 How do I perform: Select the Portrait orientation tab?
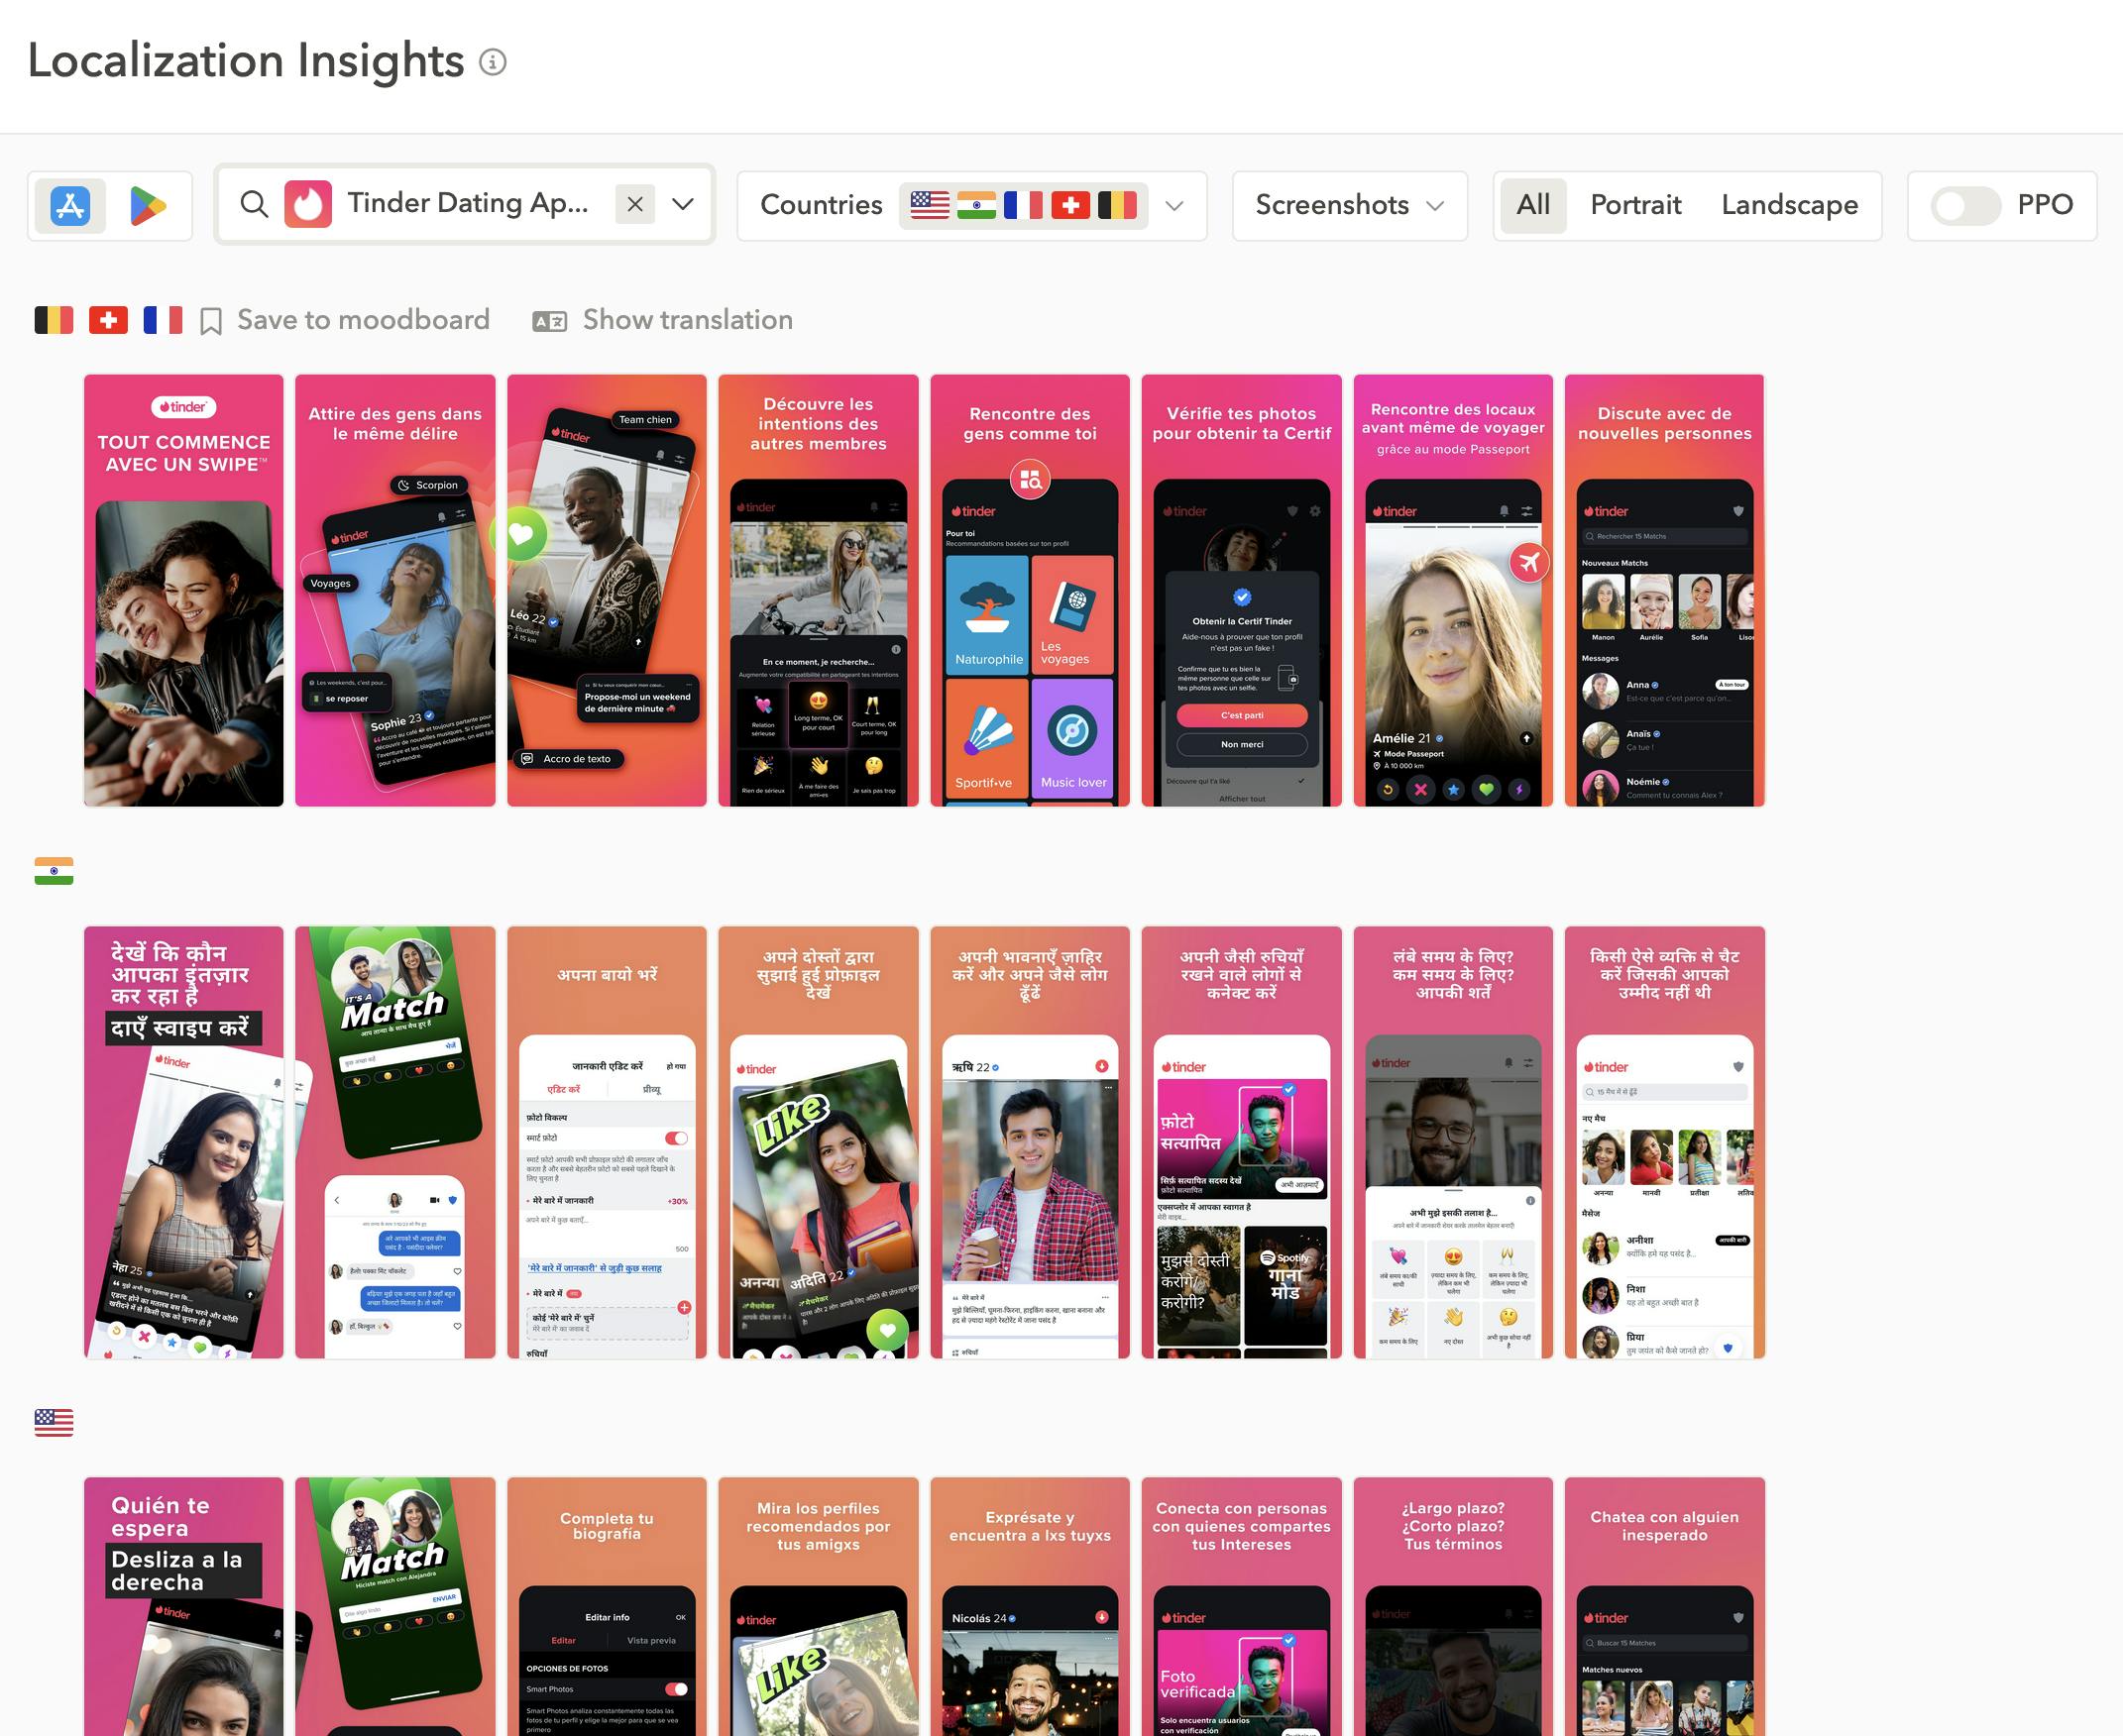coord(1636,205)
